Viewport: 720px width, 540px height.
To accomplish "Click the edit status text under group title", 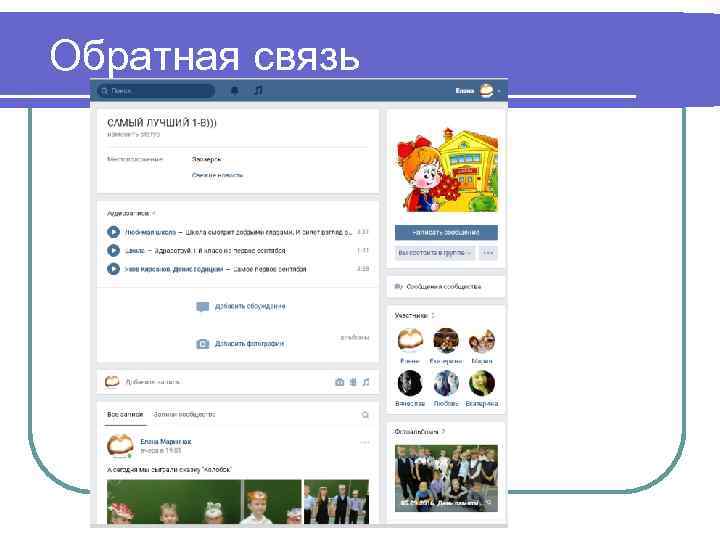I will (134, 135).
